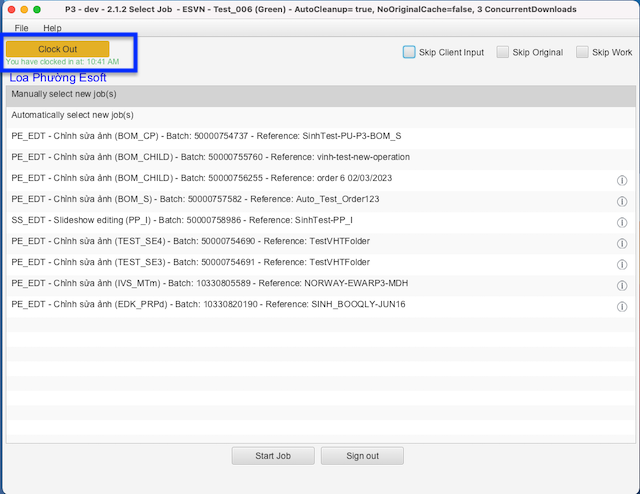Viewport: 640px width, 494px height.
Task: Toggle Skip Original checkbox
Action: 502,52
